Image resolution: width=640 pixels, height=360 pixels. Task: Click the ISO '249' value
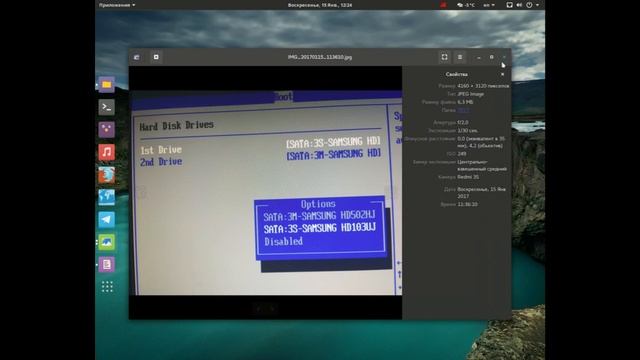(x=462, y=154)
